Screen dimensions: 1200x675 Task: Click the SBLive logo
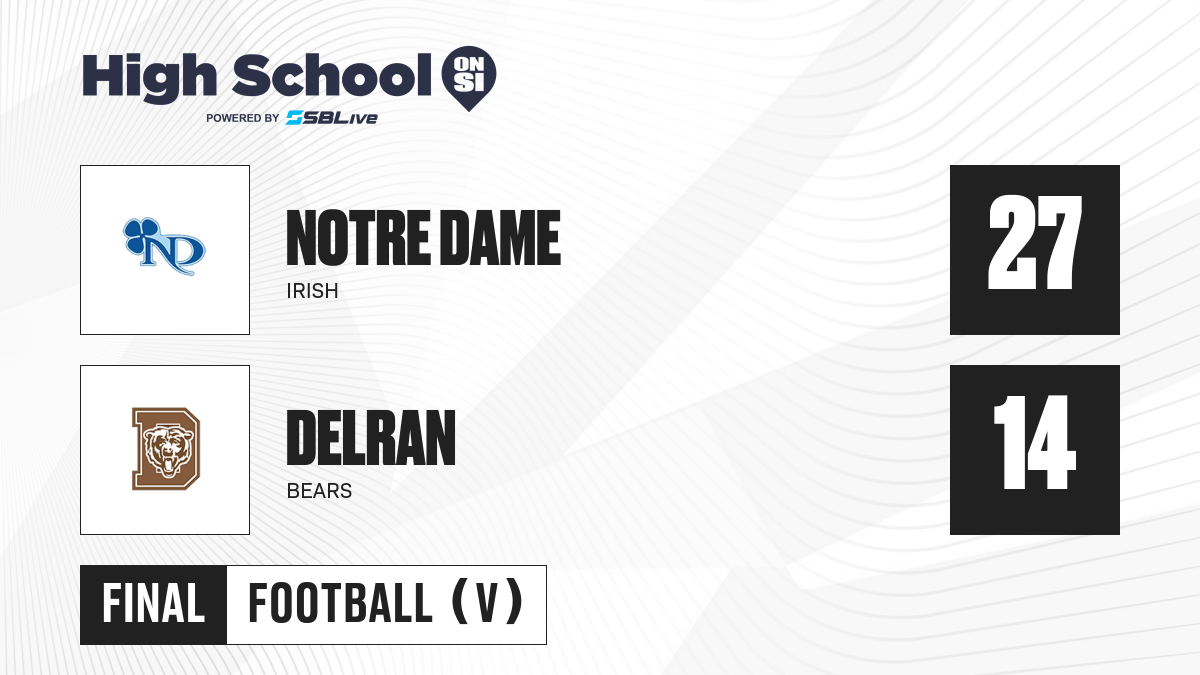tap(331, 118)
